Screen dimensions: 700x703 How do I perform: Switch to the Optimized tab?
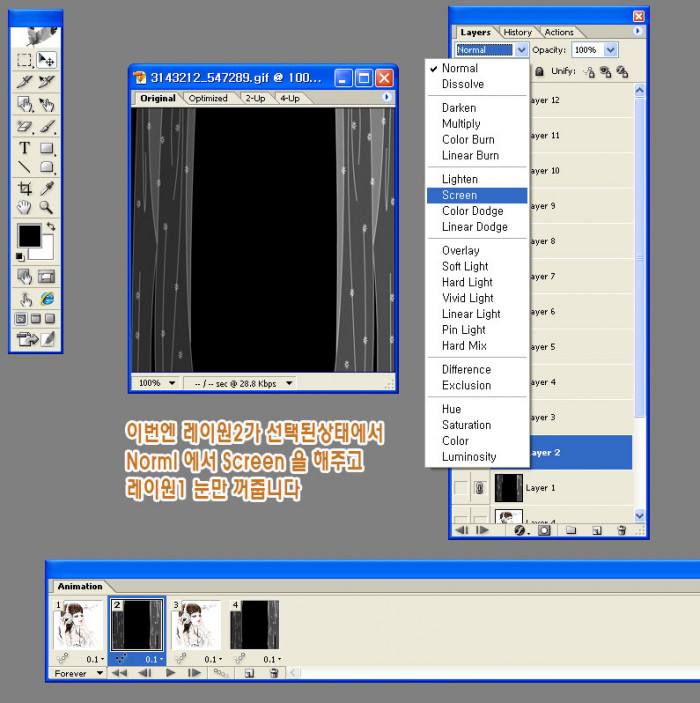(x=208, y=98)
